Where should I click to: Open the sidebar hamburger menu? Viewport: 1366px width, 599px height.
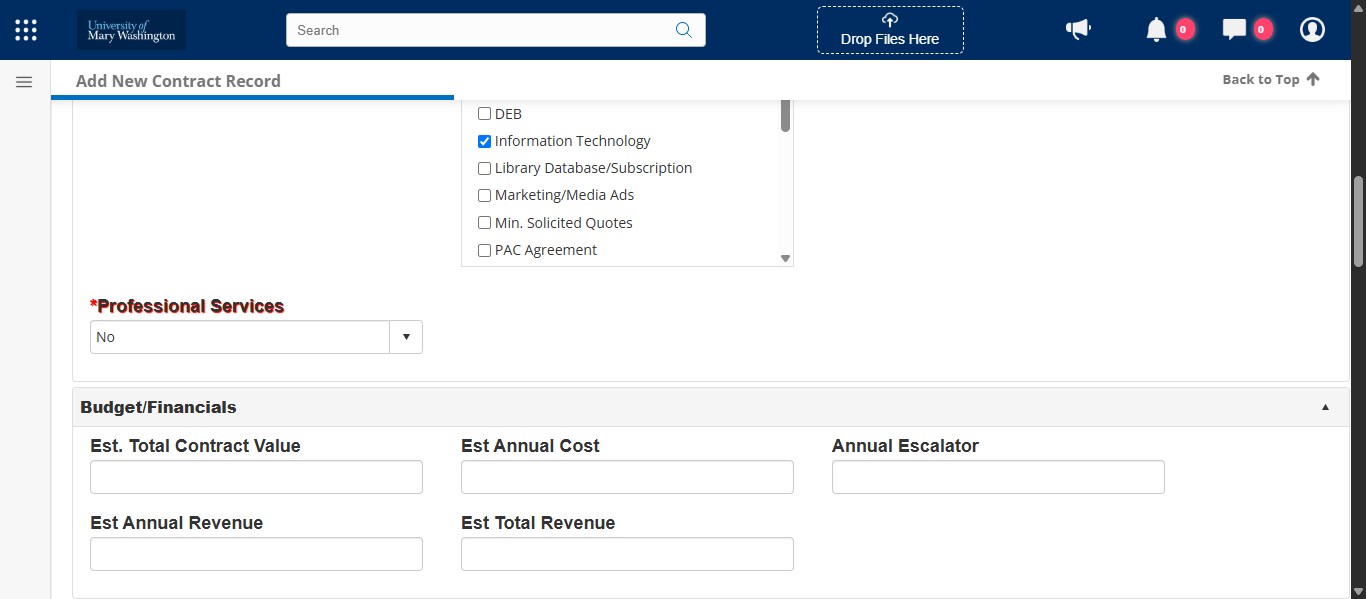(23, 81)
